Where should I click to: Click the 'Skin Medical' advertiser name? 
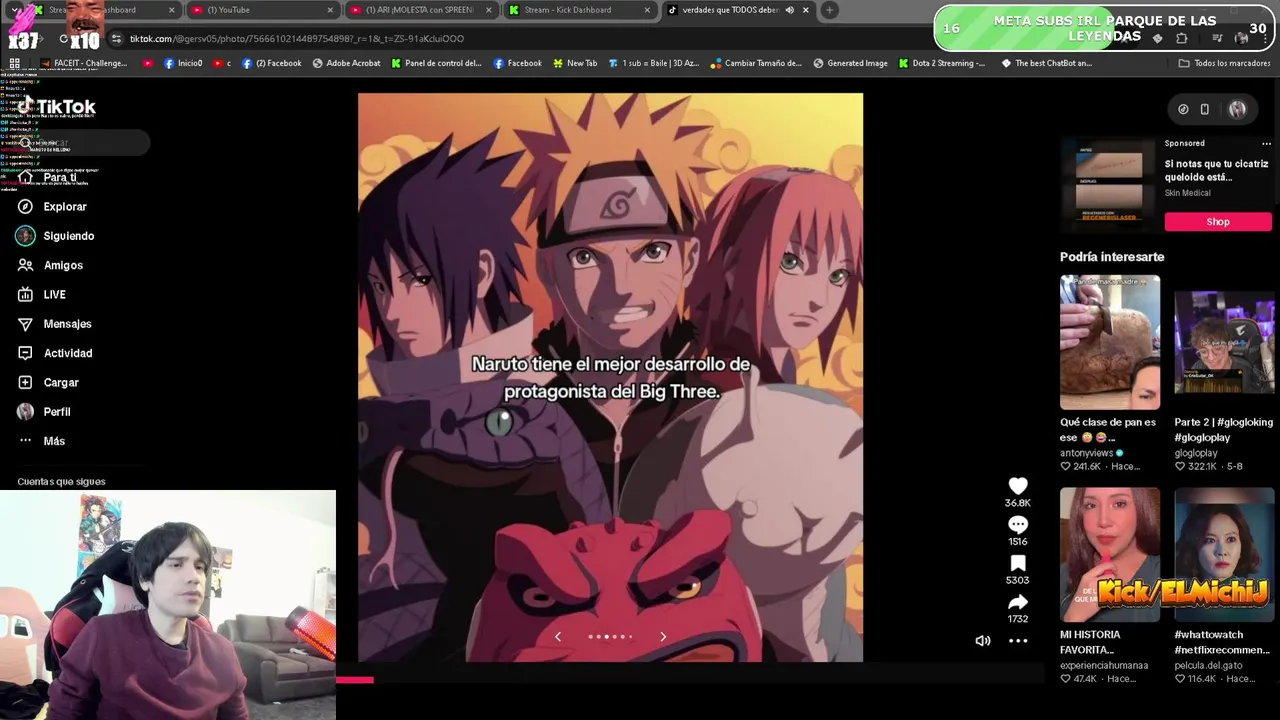coord(1187,193)
